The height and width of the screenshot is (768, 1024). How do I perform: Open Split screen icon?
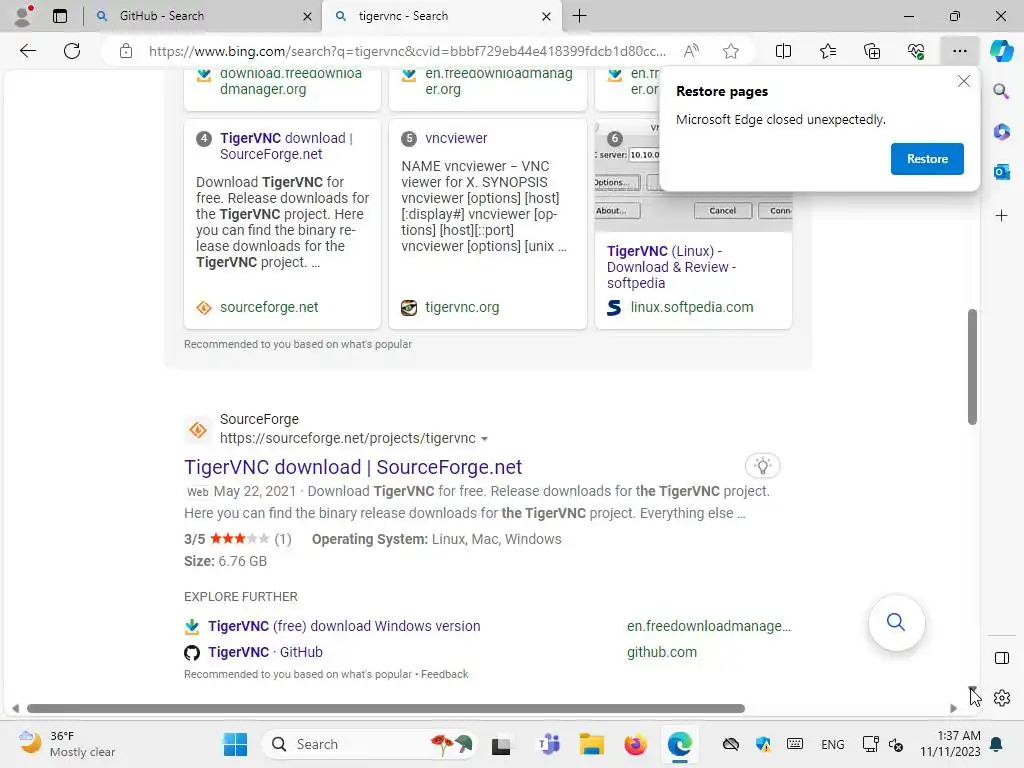(783, 51)
